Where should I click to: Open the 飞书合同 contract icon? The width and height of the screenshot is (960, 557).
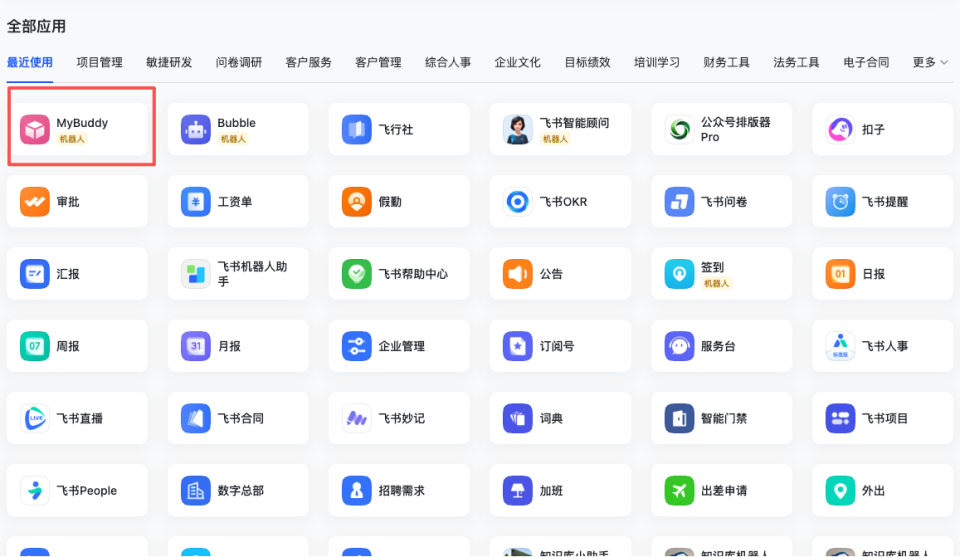[x=196, y=418]
